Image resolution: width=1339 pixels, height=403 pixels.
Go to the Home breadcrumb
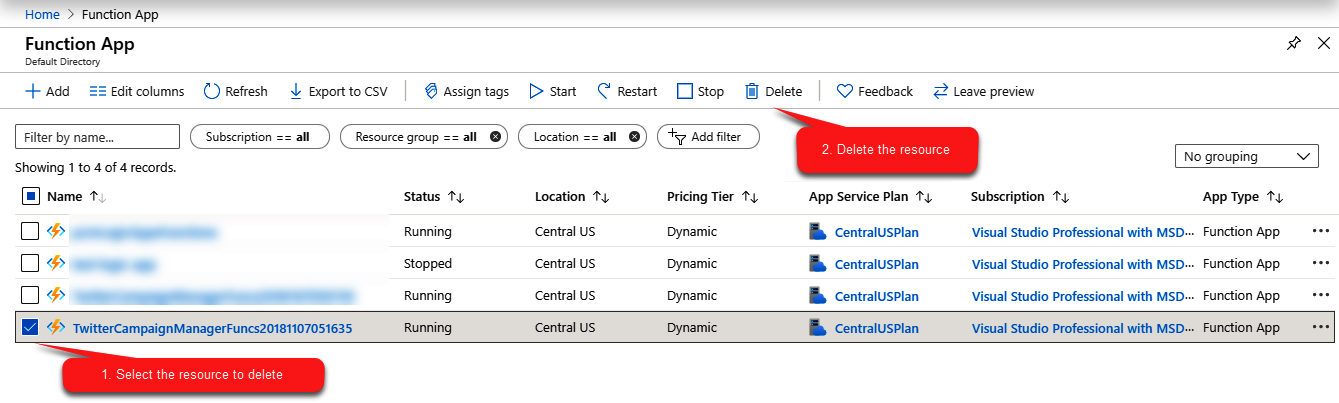click(x=42, y=14)
